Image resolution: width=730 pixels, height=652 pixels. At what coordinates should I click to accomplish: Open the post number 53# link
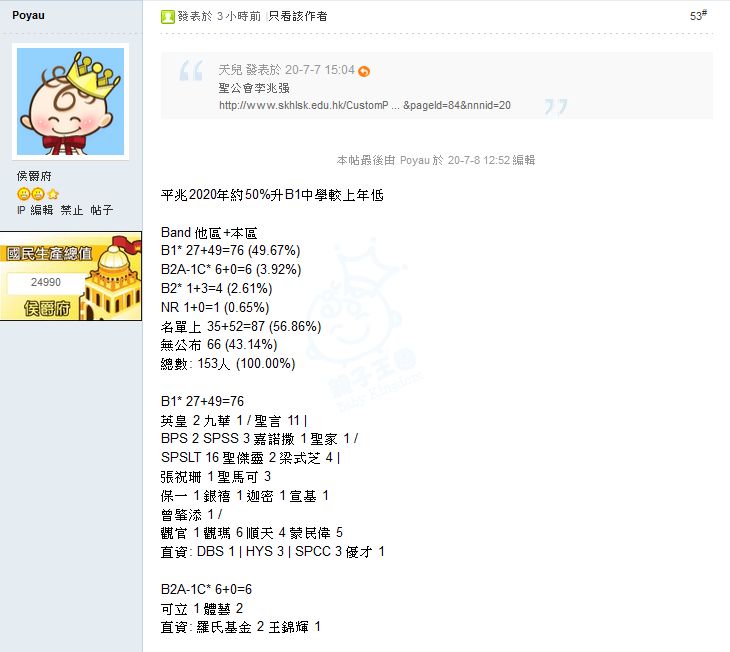point(698,15)
